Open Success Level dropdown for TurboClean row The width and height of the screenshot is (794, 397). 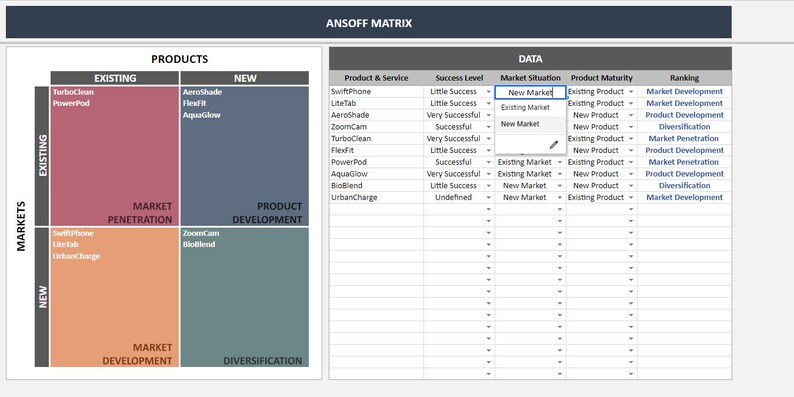pos(489,139)
